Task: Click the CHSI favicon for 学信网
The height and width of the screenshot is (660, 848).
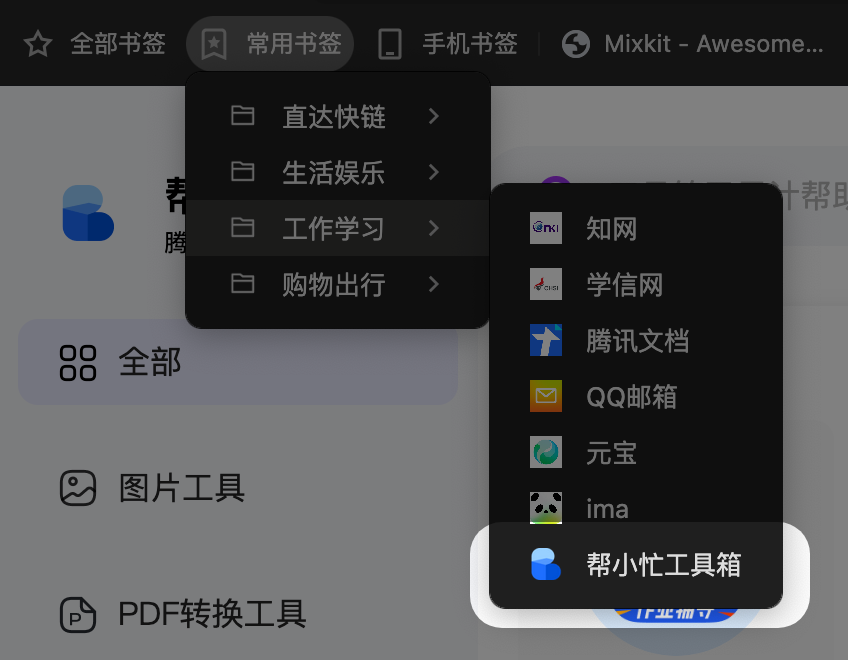Action: pyautogui.click(x=546, y=284)
